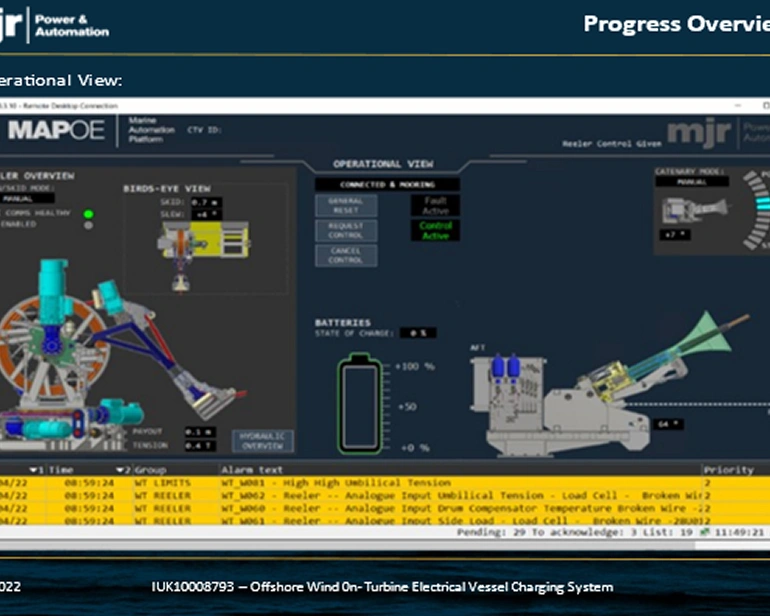
Task: Click the Tension 0.4 T value
Action: coord(200,446)
